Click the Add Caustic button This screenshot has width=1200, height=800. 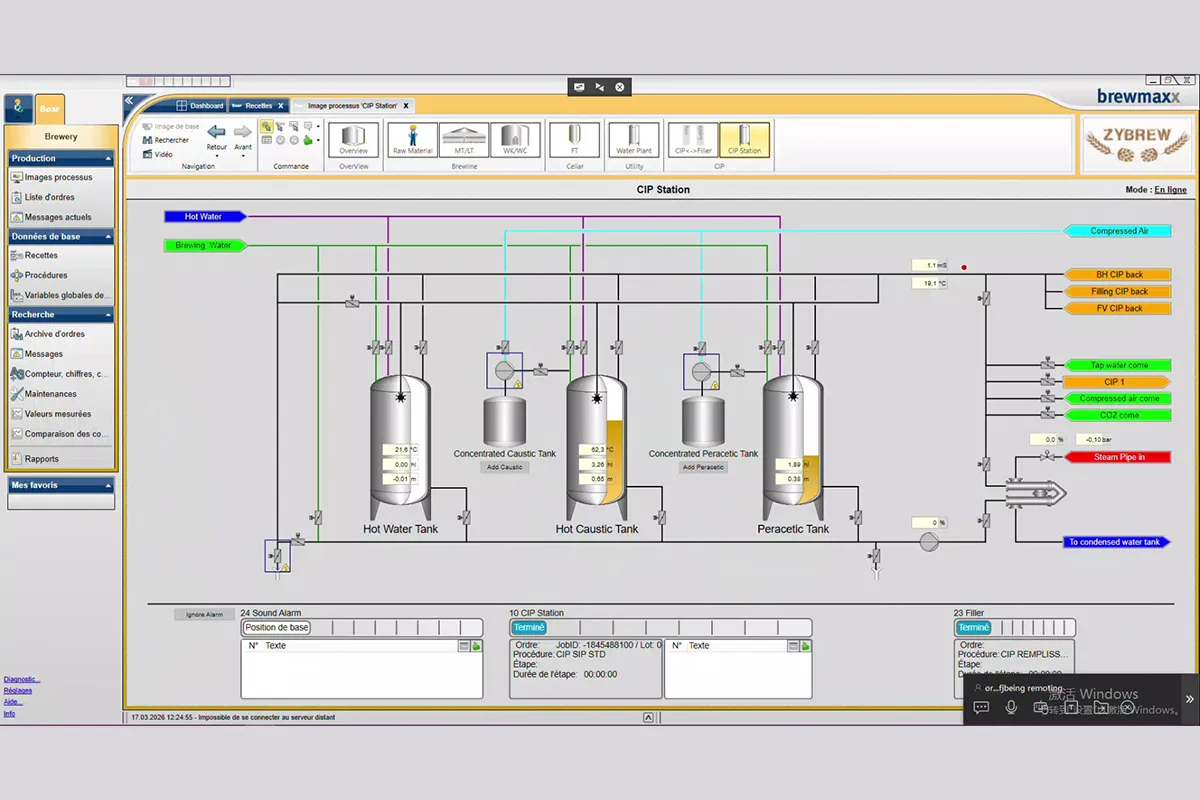click(504, 467)
